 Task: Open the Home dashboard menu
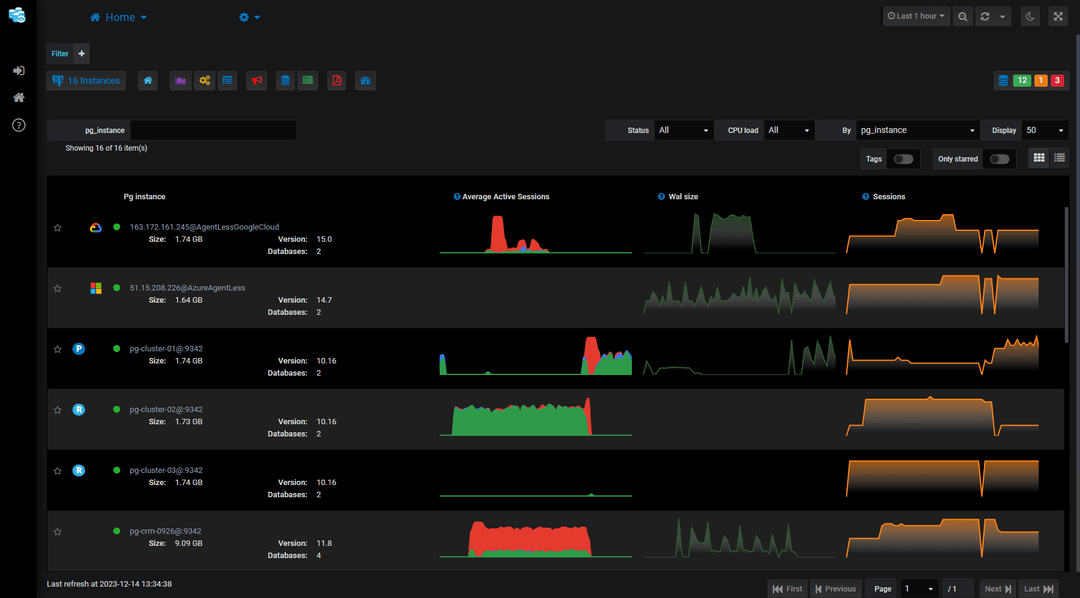[x=118, y=16]
